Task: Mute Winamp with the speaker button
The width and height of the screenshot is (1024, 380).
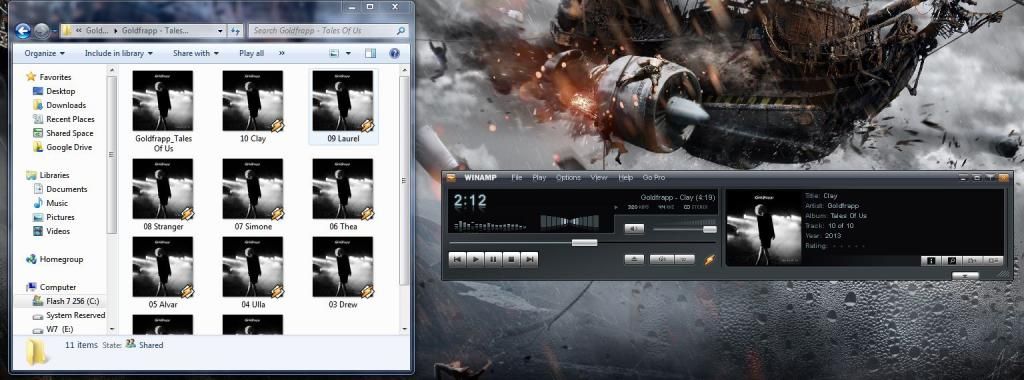Action: click(634, 229)
